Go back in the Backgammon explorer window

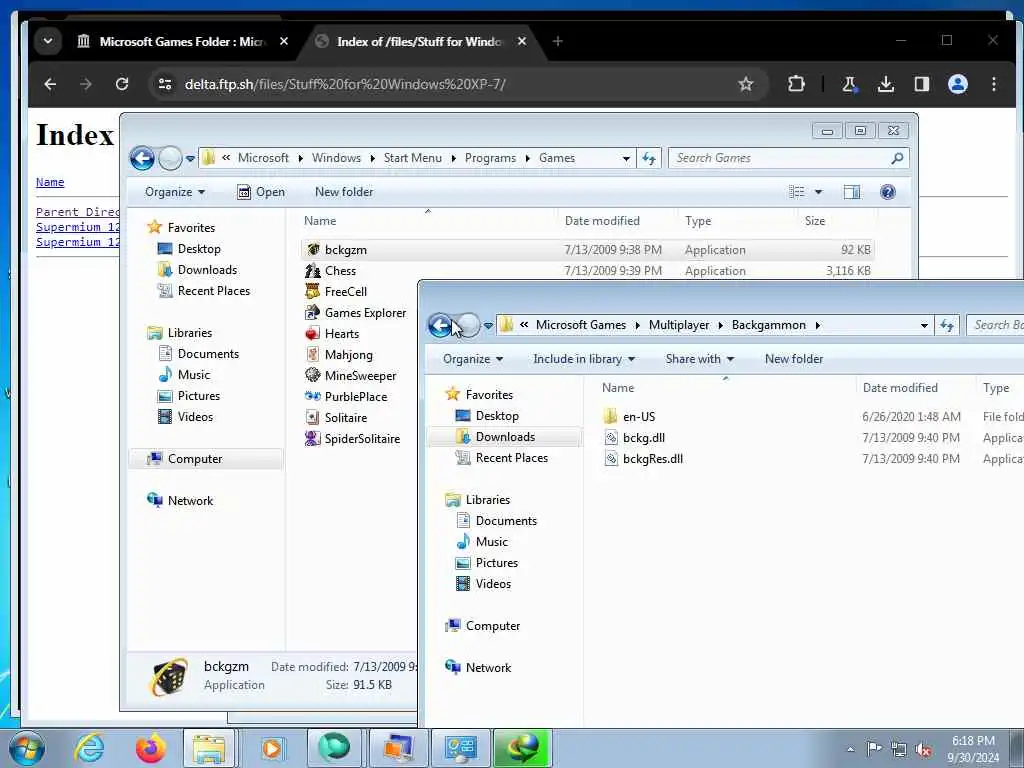(x=440, y=325)
